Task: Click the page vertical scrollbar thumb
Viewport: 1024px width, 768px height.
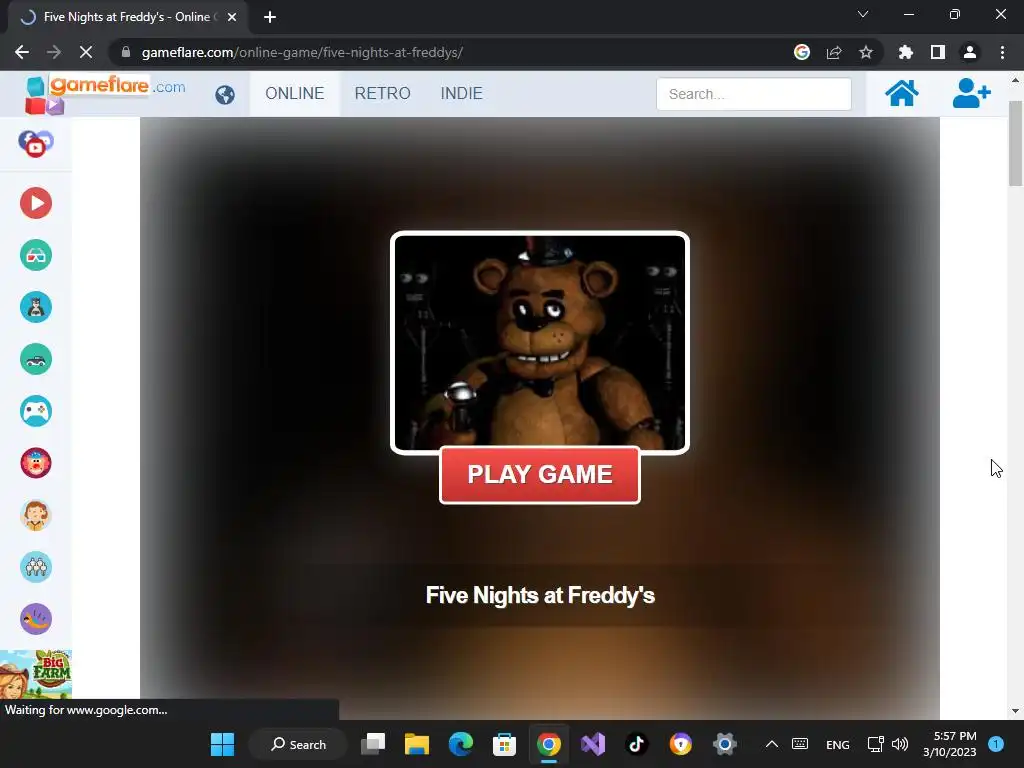Action: click(x=1015, y=144)
